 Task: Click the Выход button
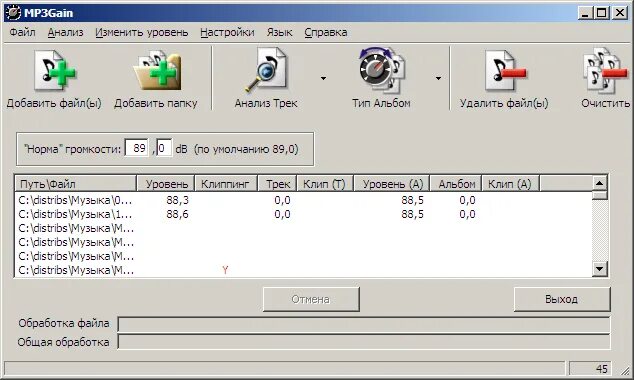[x=562, y=299]
